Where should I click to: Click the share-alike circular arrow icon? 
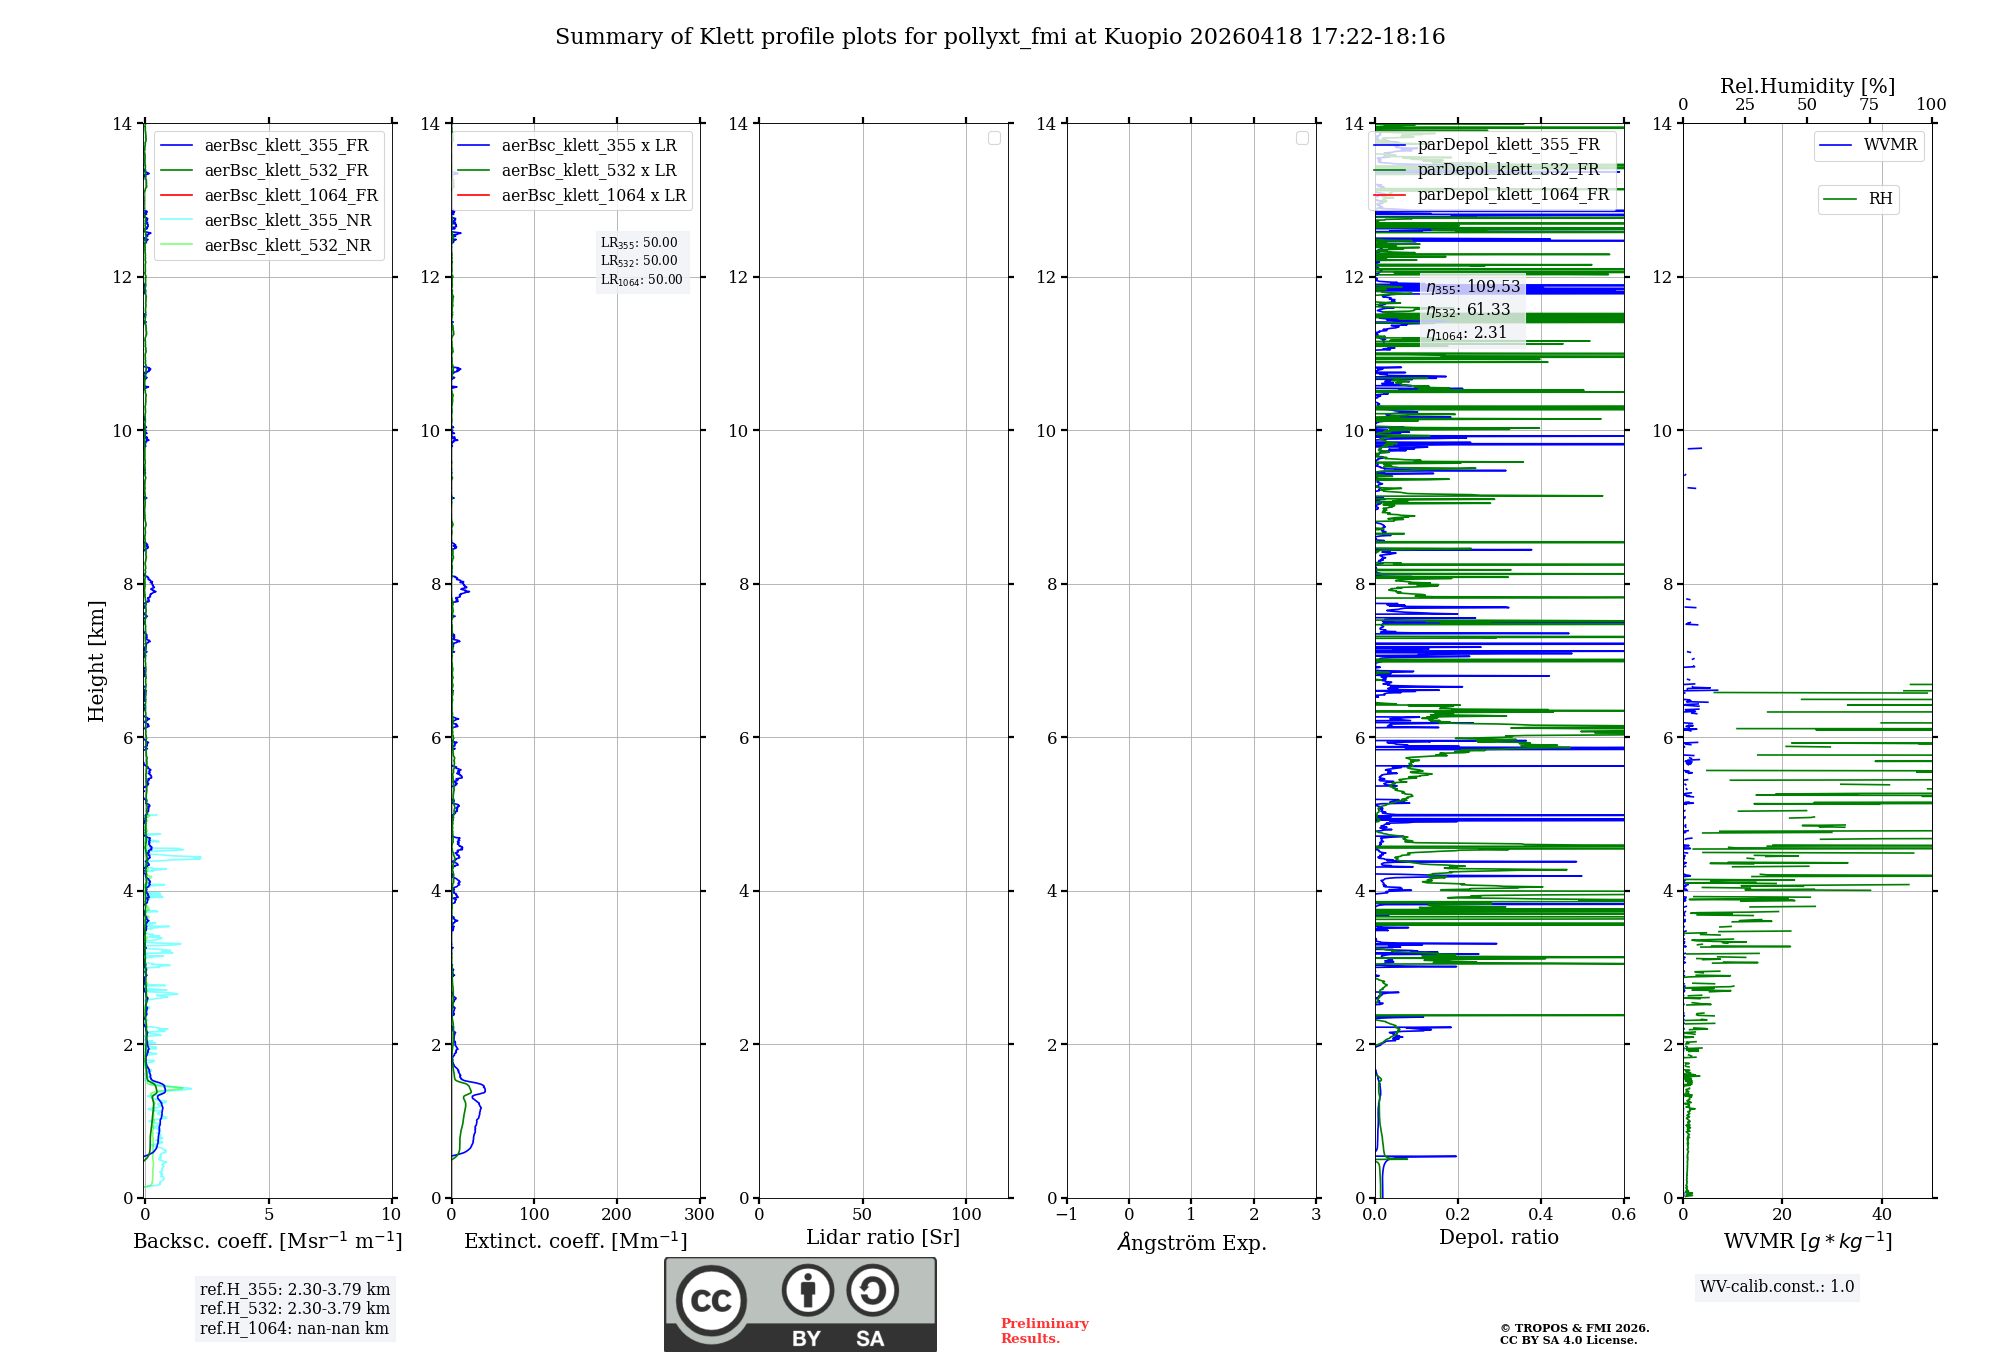(872, 1291)
